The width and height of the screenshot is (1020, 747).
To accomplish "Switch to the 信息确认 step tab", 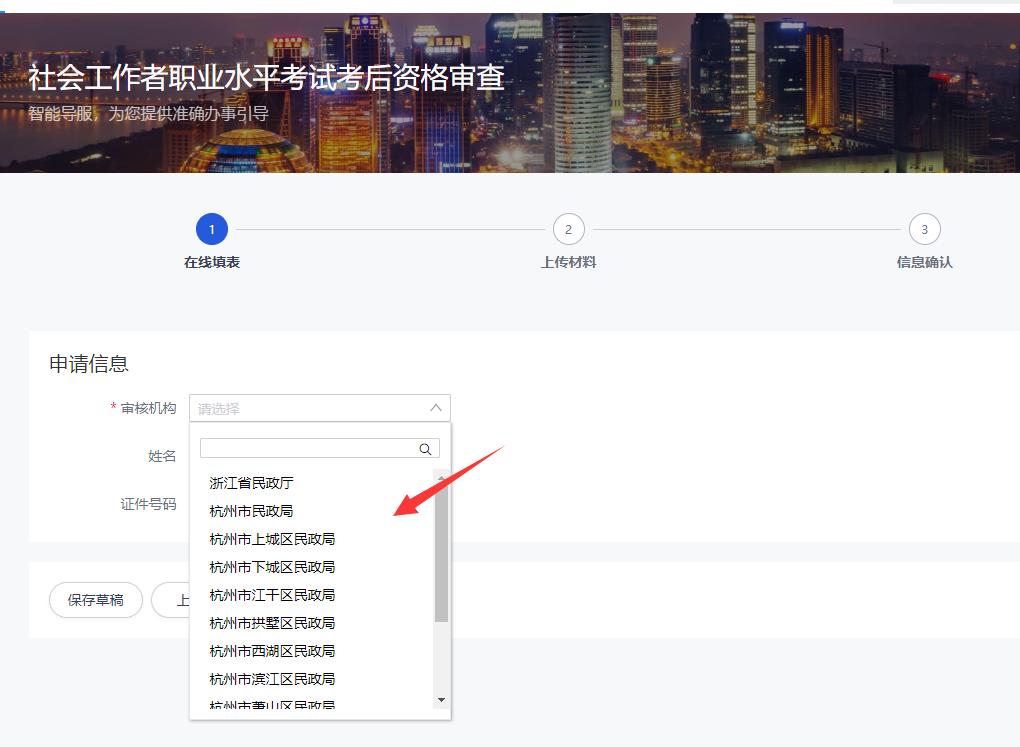I will point(924,260).
